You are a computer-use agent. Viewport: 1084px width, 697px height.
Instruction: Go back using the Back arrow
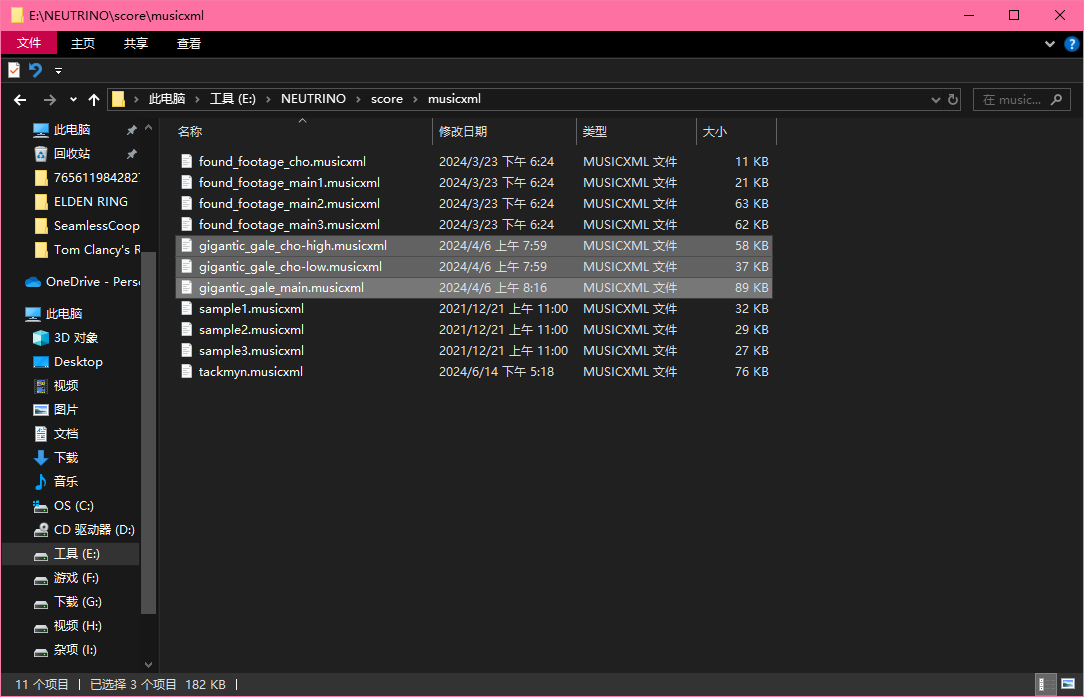pyautogui.click(x=20, y=100)
